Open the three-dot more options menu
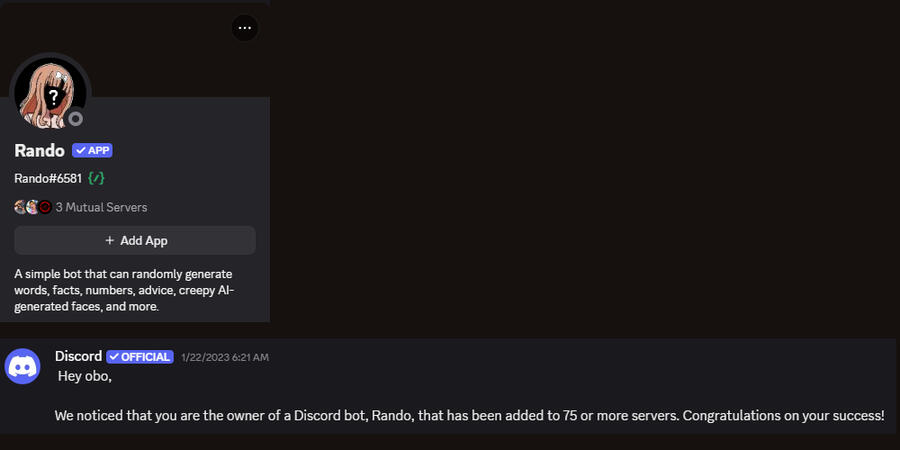The height and width of the screenshot is (450, 900). [245, 28]
